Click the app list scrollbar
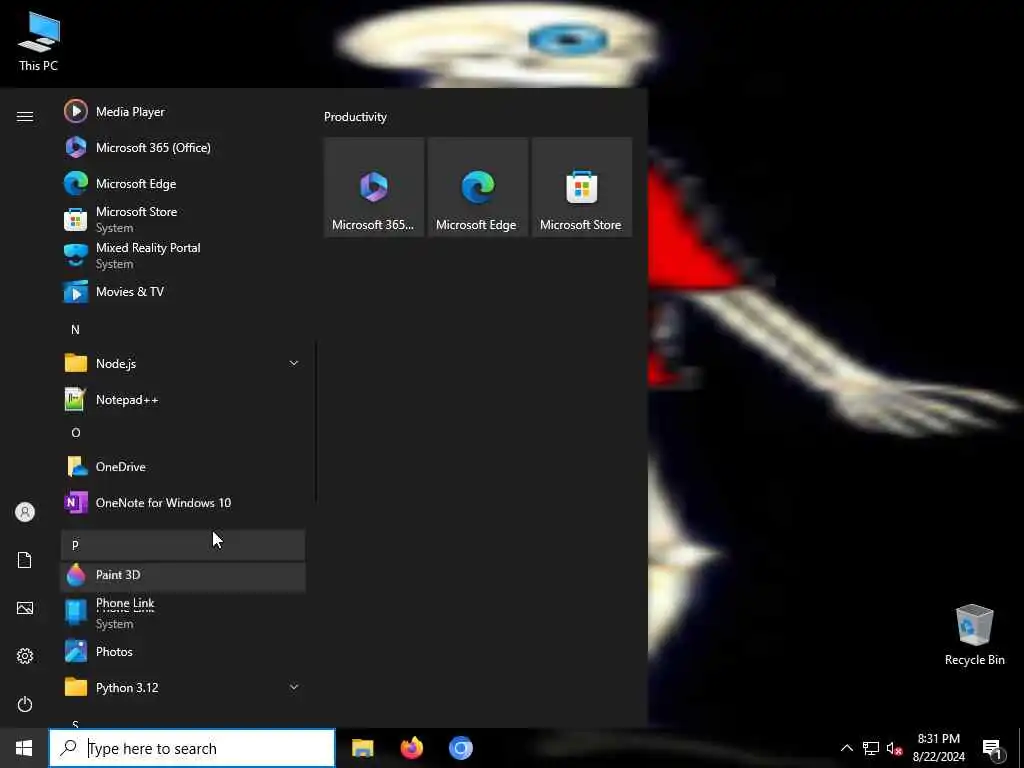Viewport: 1024px width, 768px height. (x=316, y=421)
